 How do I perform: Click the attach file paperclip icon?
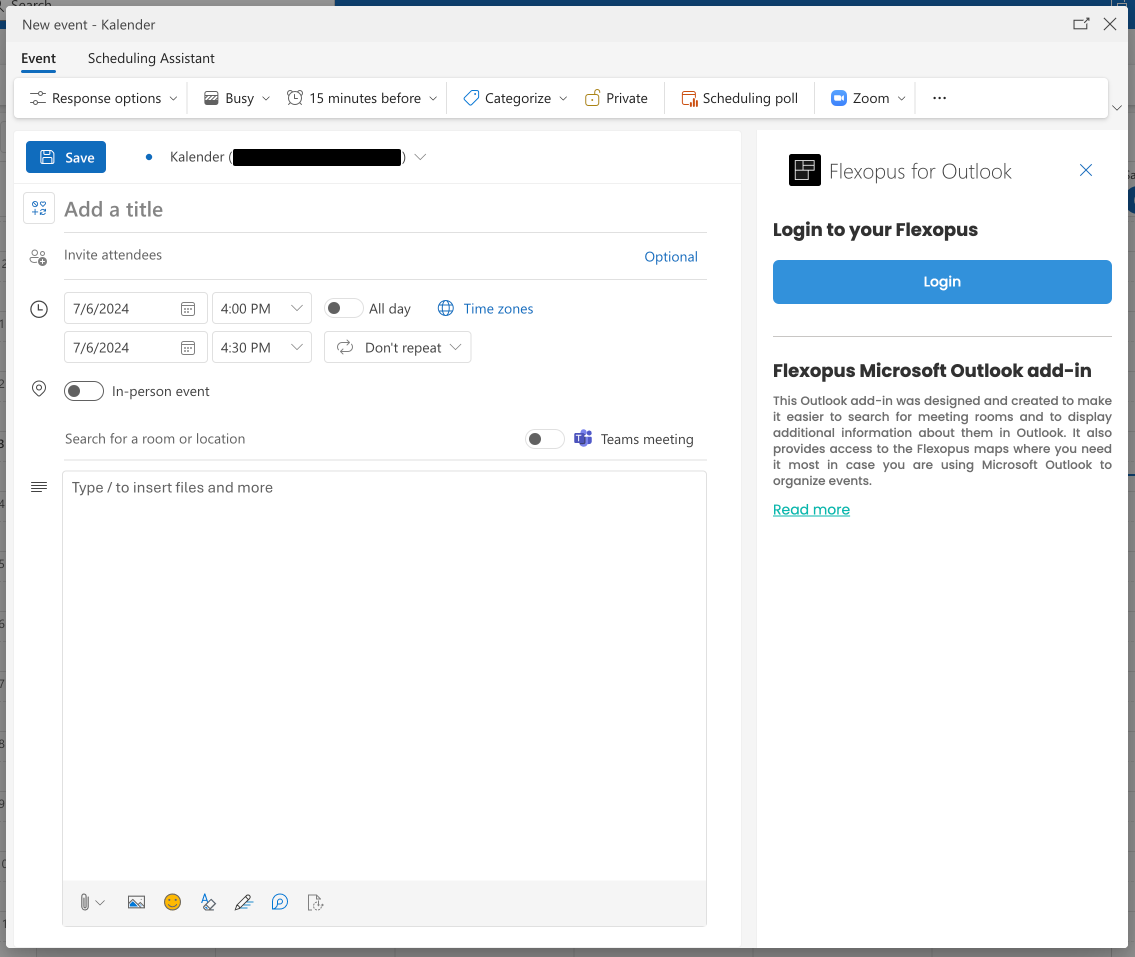(x=85, y=902)
